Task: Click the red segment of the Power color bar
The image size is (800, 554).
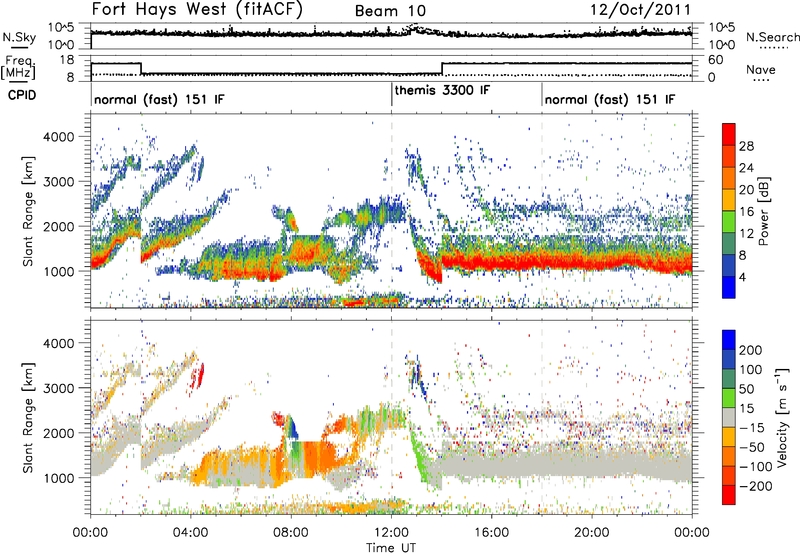Action: pos(729,134)
